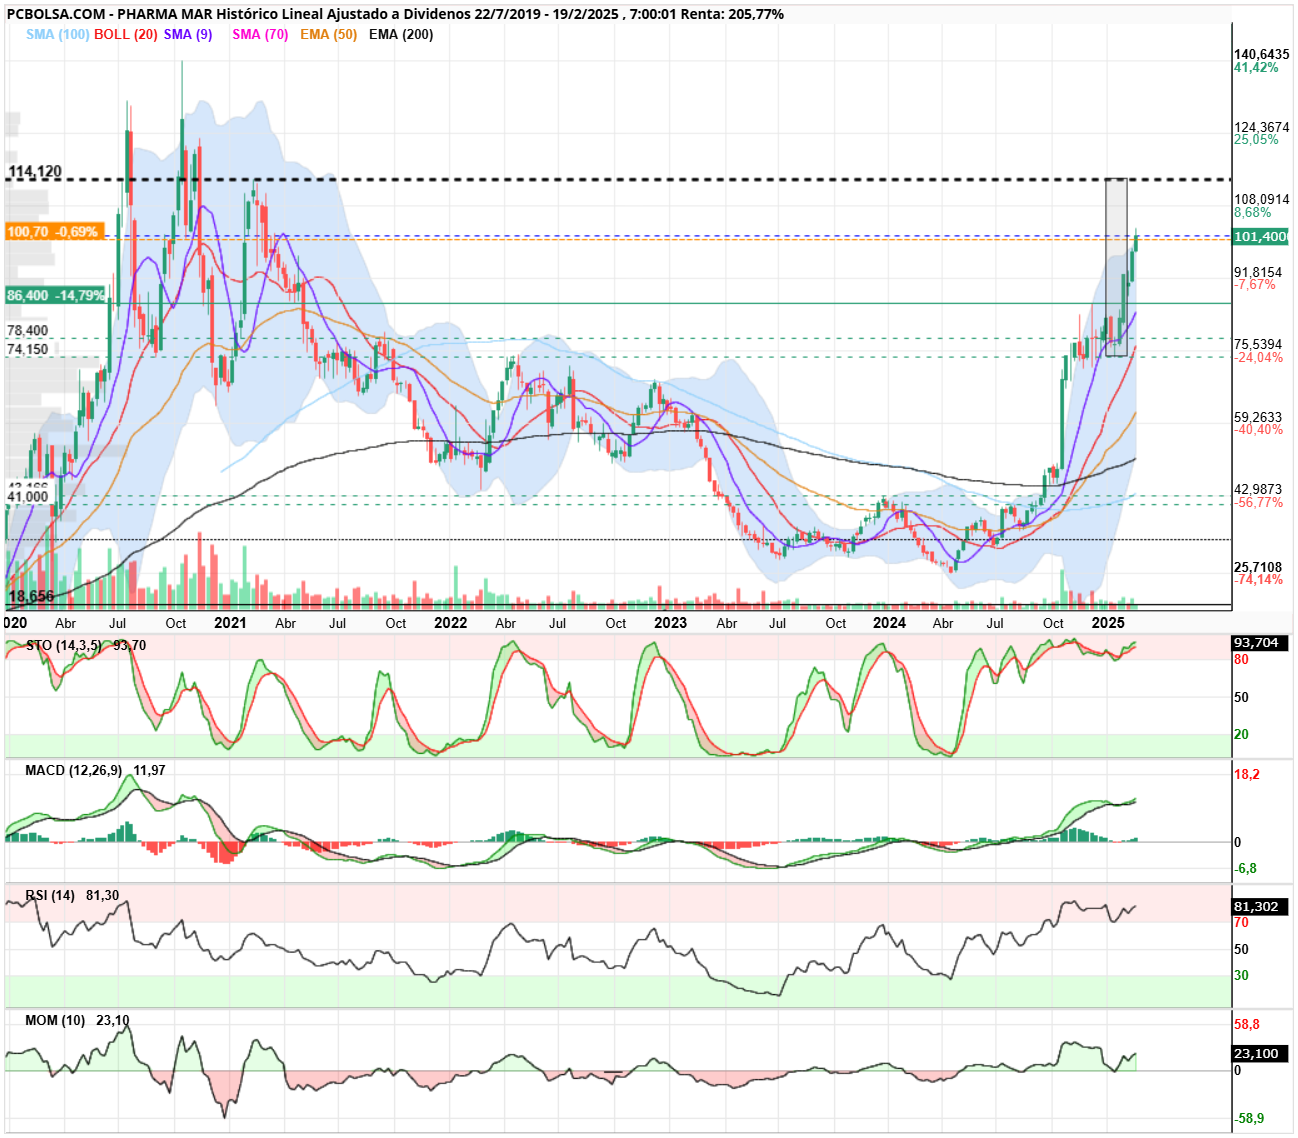Select the RSI (14) indicator label
1298x1138 pixels.
[50, 895]
